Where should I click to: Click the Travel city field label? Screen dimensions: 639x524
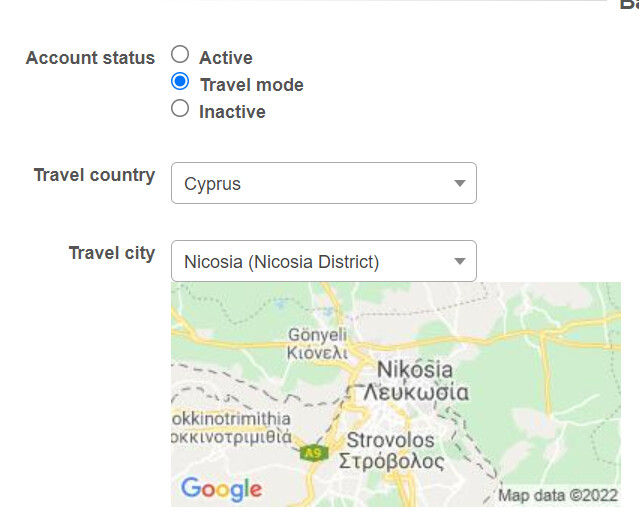click(112, 253)
